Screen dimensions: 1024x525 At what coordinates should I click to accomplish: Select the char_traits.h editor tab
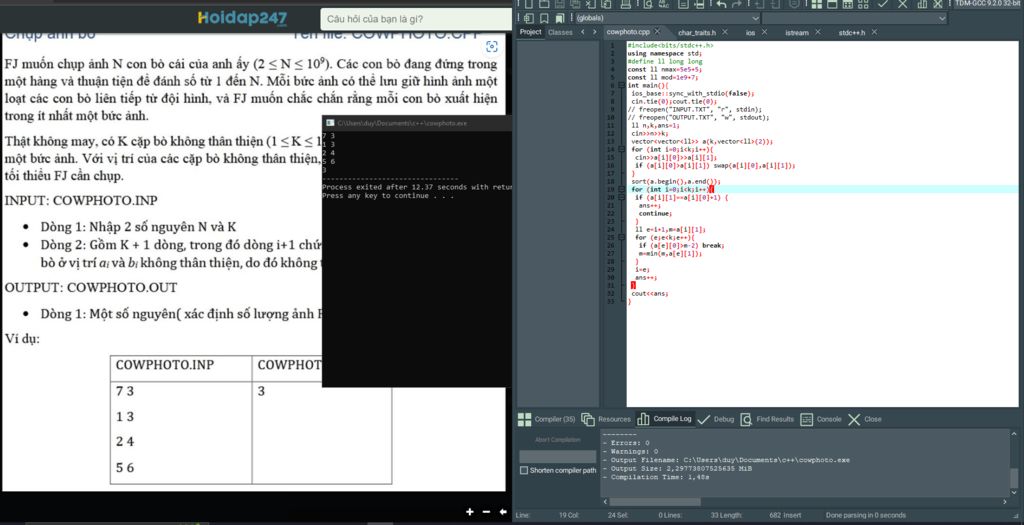pyautogui.click(x=697, y=32)
